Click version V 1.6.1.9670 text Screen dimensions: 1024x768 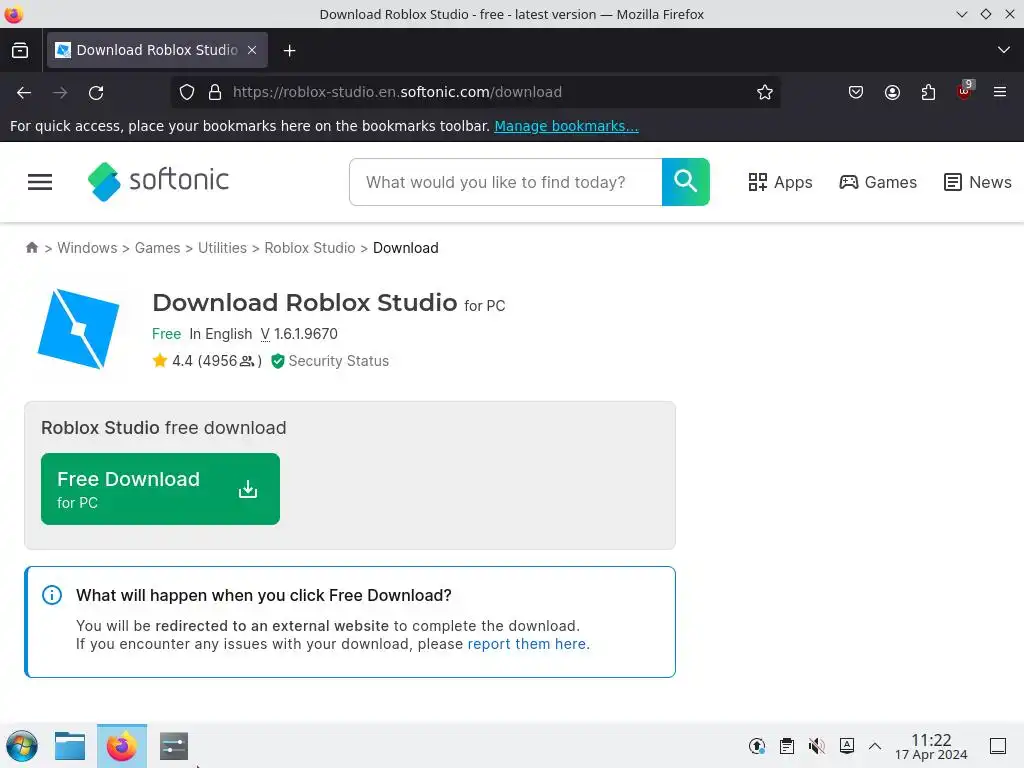pyautogui.click(x=299, y=334)
